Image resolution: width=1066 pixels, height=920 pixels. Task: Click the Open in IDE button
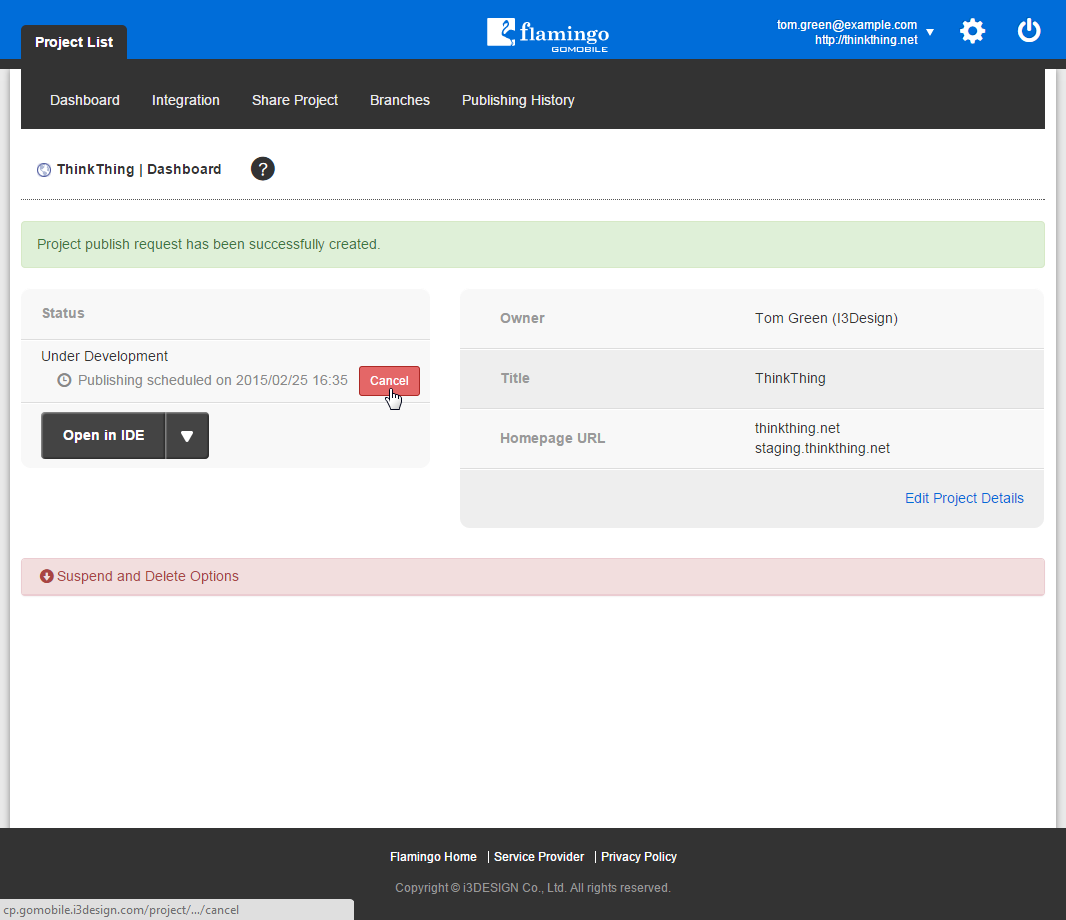point(103,436)
